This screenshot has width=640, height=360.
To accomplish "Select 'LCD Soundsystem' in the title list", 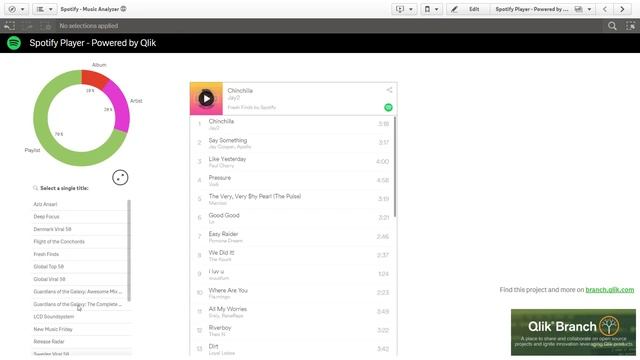I will tap(80, 317).
